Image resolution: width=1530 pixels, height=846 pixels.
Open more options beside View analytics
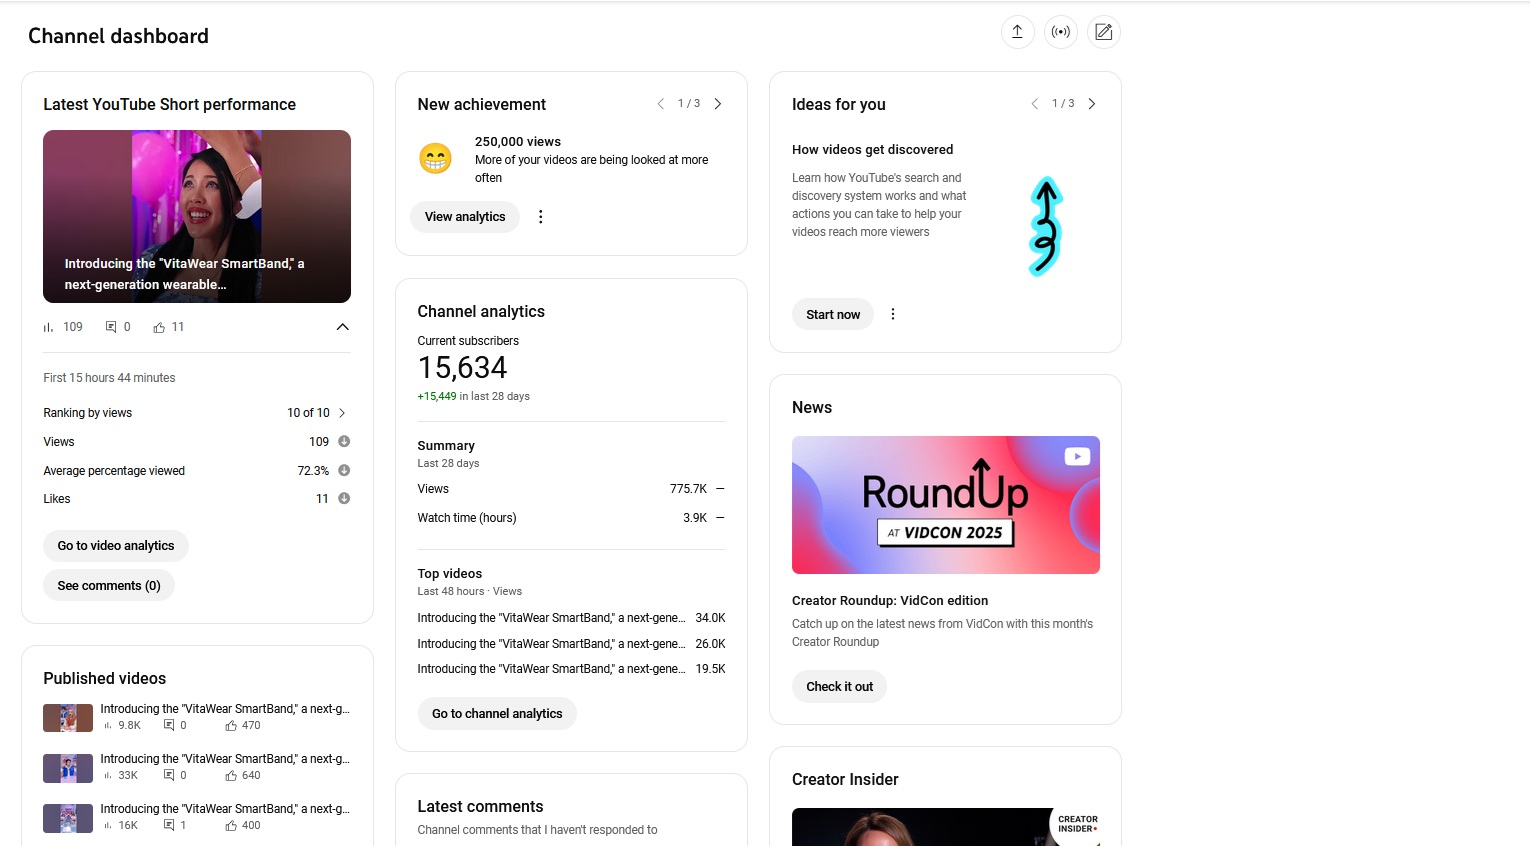click(x=541, y=217)
